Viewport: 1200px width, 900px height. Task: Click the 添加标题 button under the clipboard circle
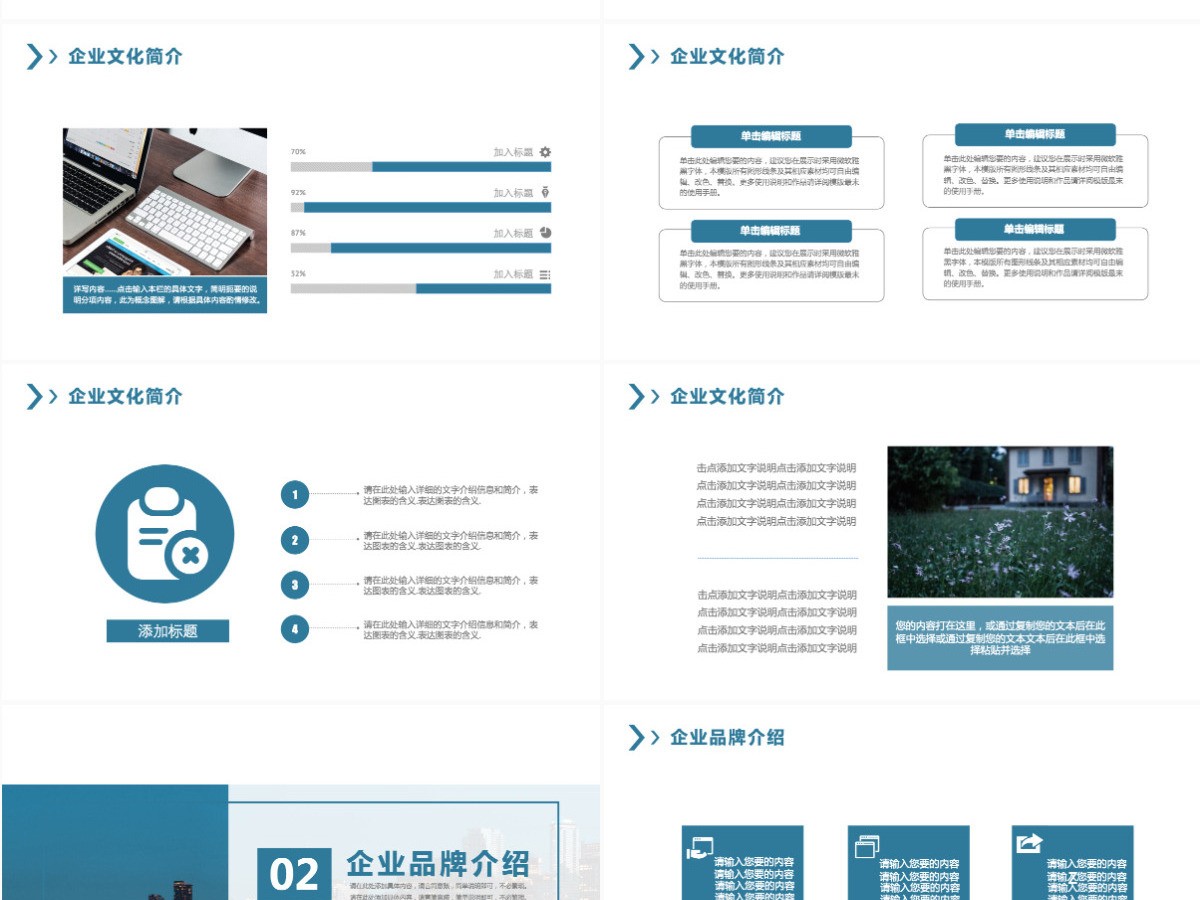168,631
